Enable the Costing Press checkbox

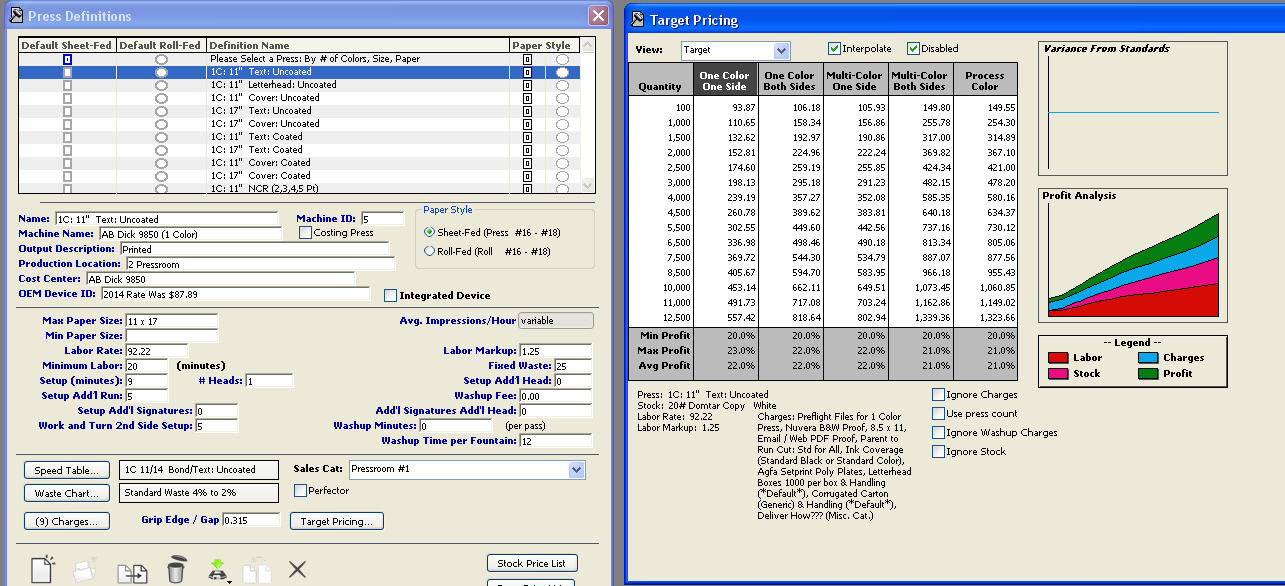coord(306,233)
